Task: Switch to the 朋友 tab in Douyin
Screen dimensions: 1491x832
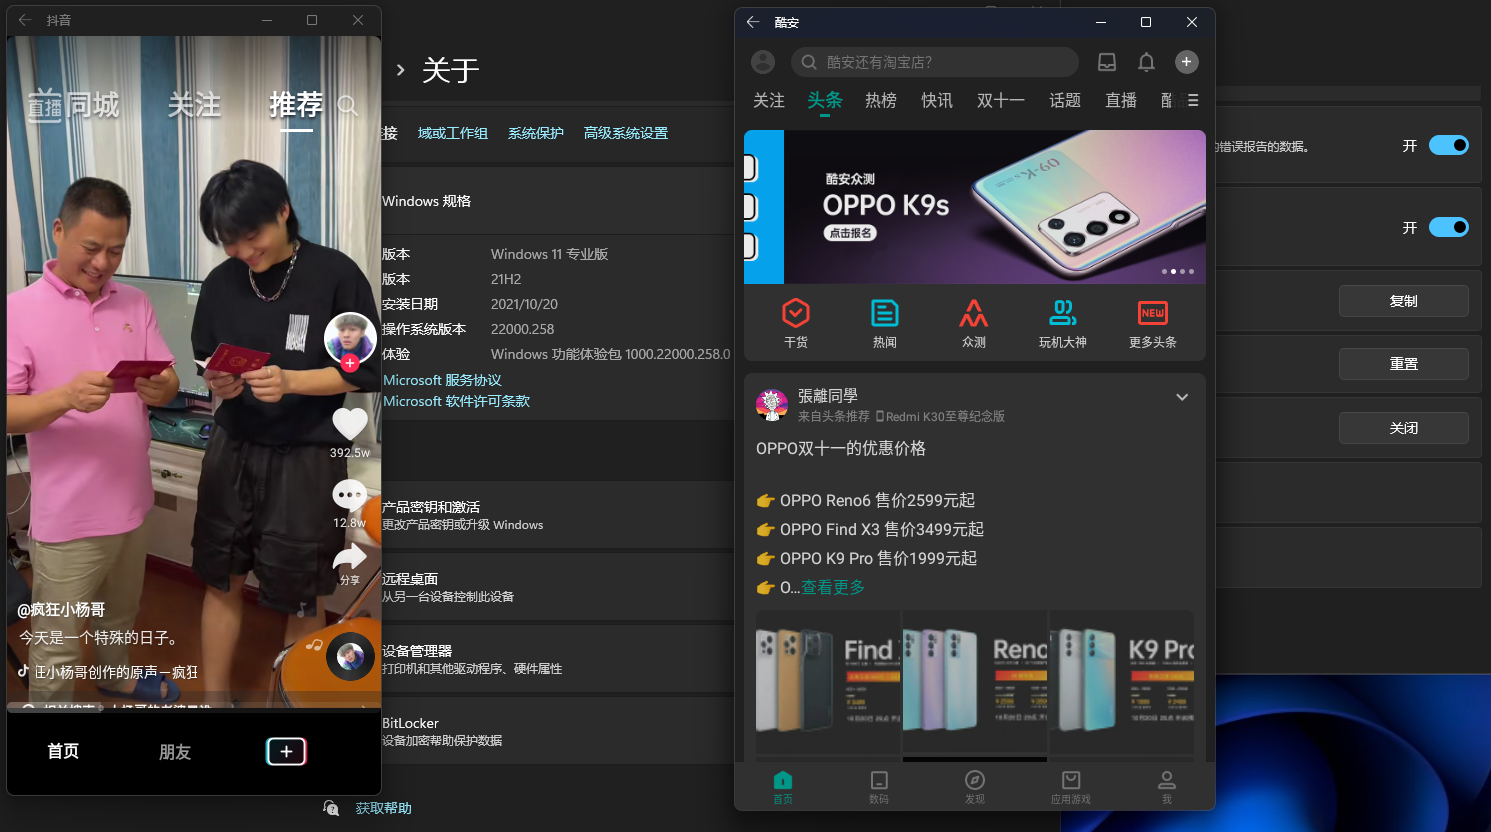Action: (x=174, y=752)
